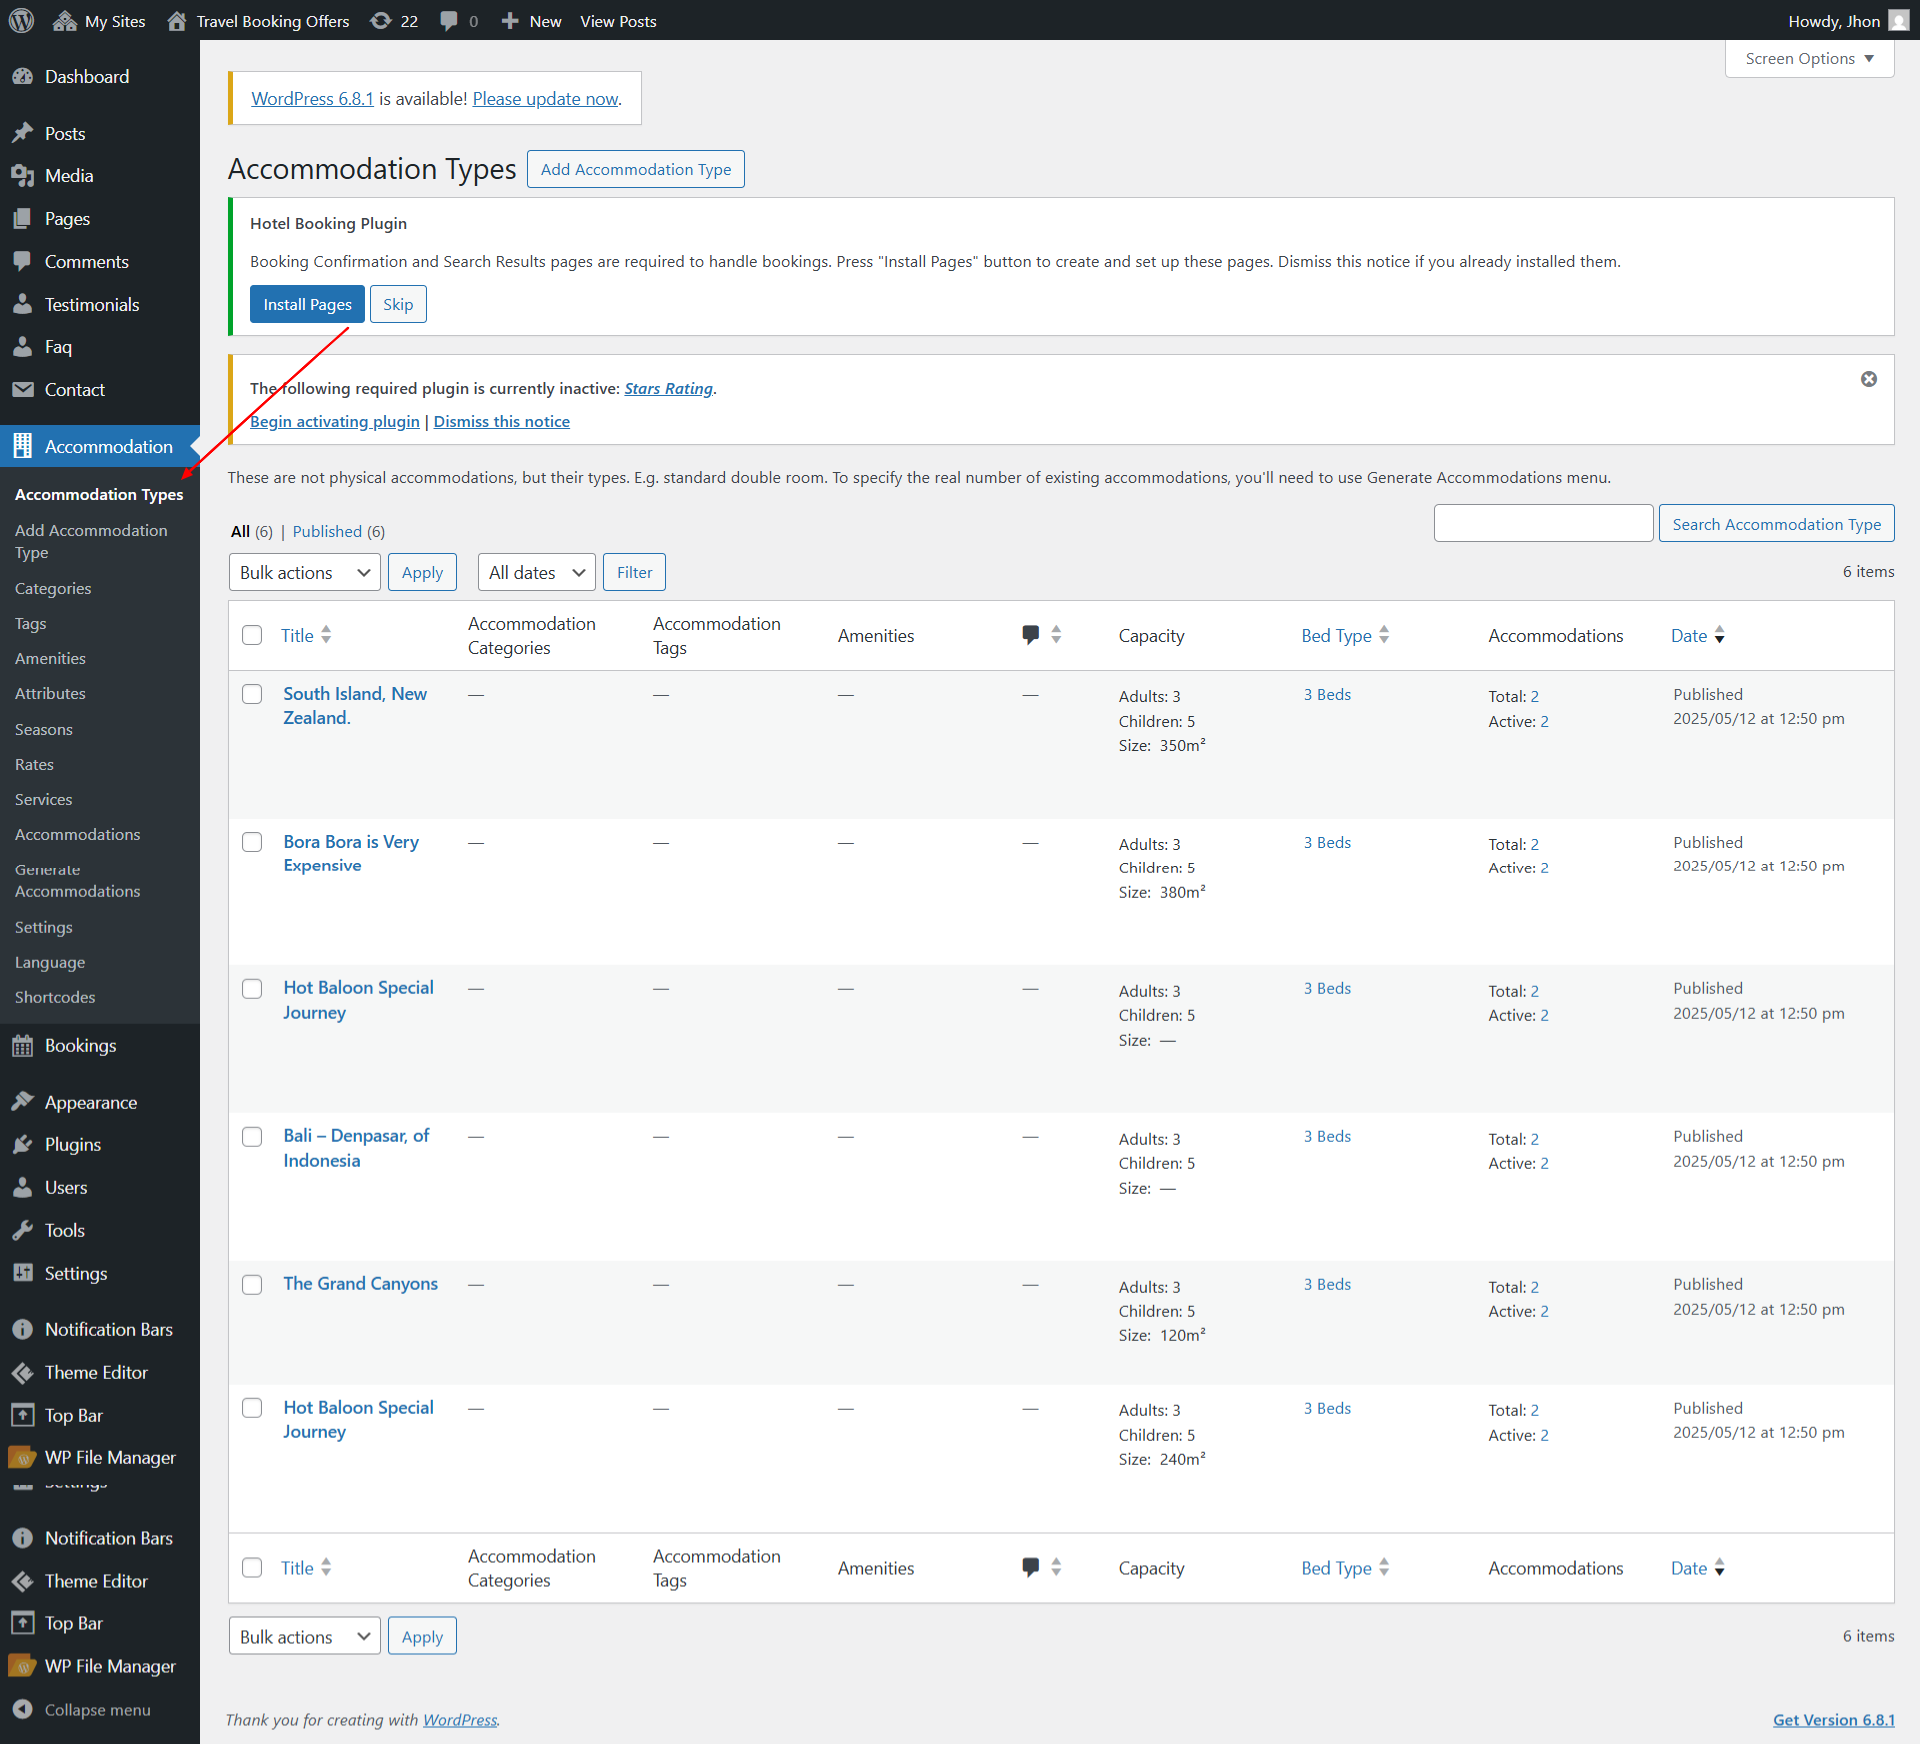Image resolution: width=1920 pixels, height=1746 pixels.
Task: Click the Pages icon in sidebar
Action: point(22,219)
